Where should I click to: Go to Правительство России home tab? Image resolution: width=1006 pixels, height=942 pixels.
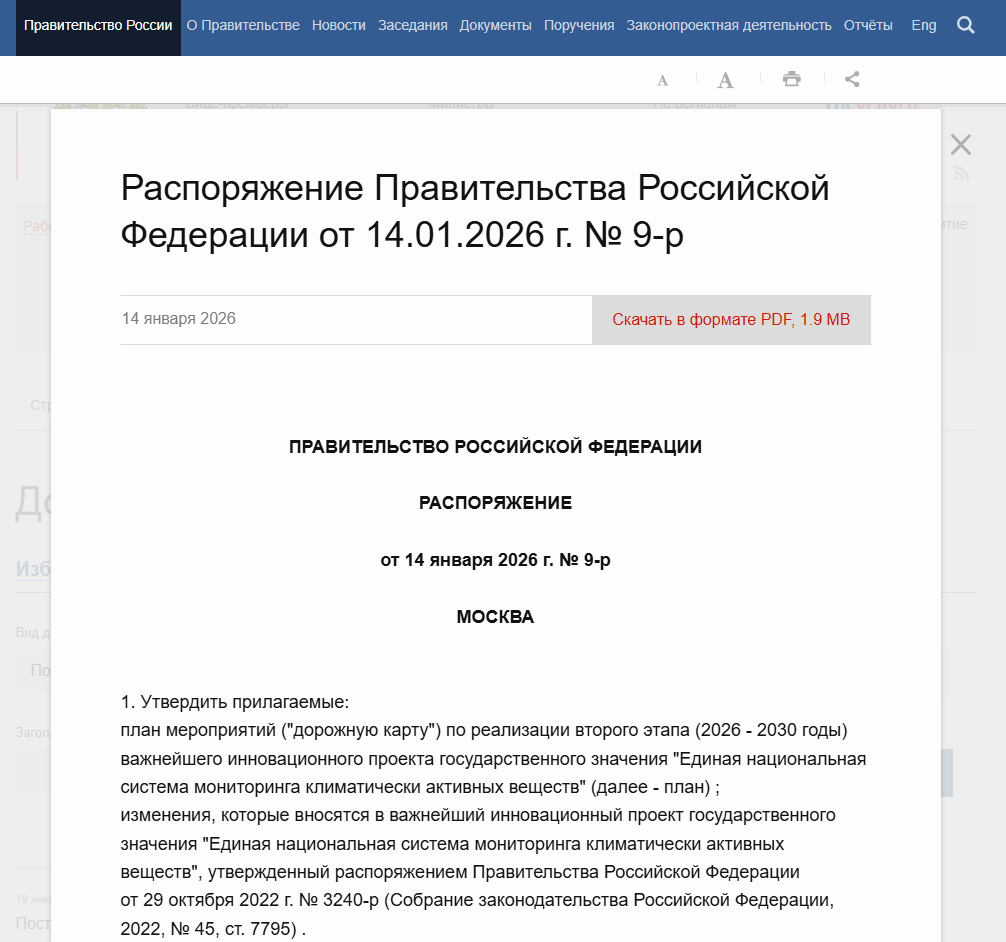(98, 26)
